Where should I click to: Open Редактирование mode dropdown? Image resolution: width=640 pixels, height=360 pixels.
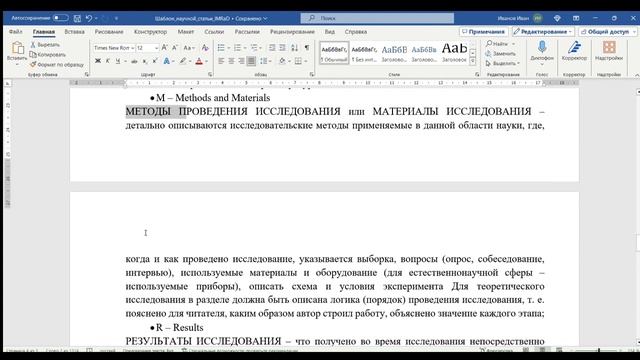tap(543, 31)
